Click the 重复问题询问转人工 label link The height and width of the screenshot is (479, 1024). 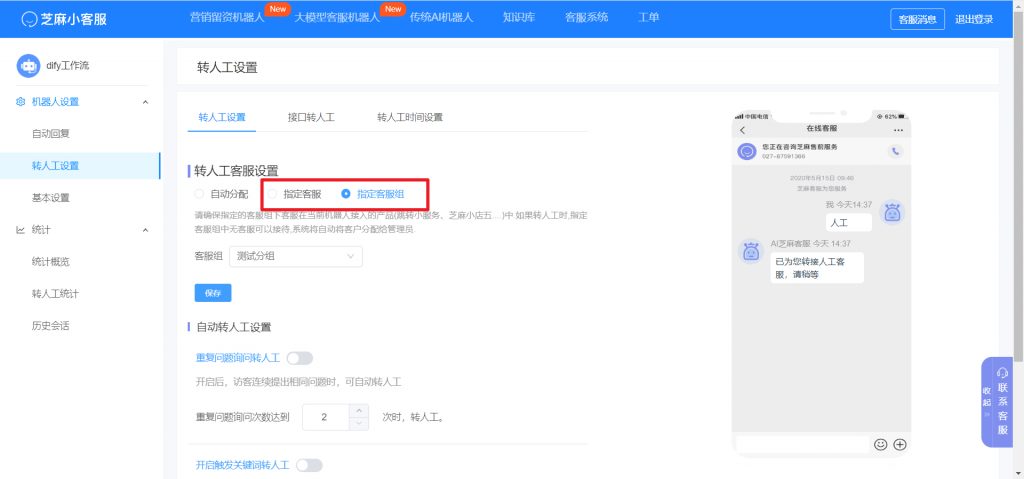point(238,358)
